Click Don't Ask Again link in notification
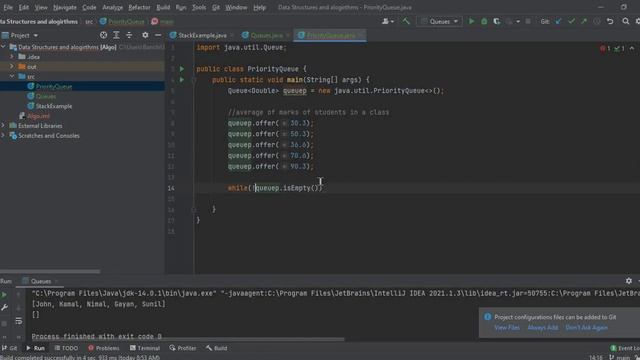The height and width of the screenshot is (360, 640). tap(587, 328)
